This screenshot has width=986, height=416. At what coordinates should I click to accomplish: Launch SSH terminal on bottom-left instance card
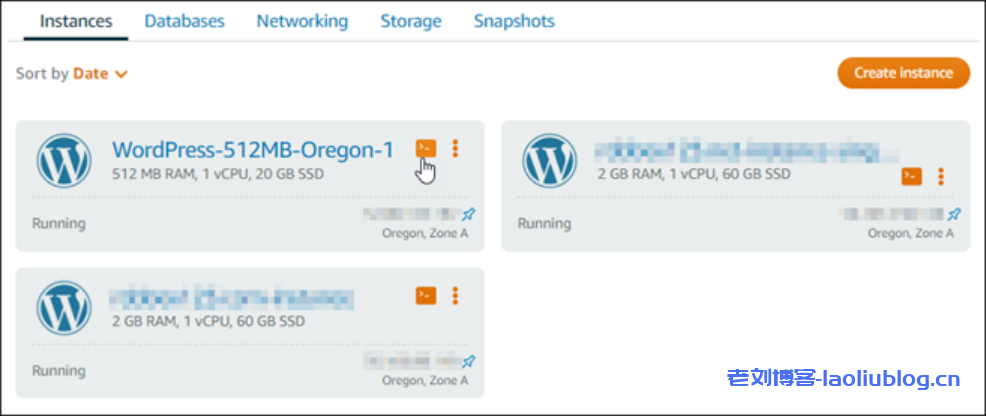426,295
